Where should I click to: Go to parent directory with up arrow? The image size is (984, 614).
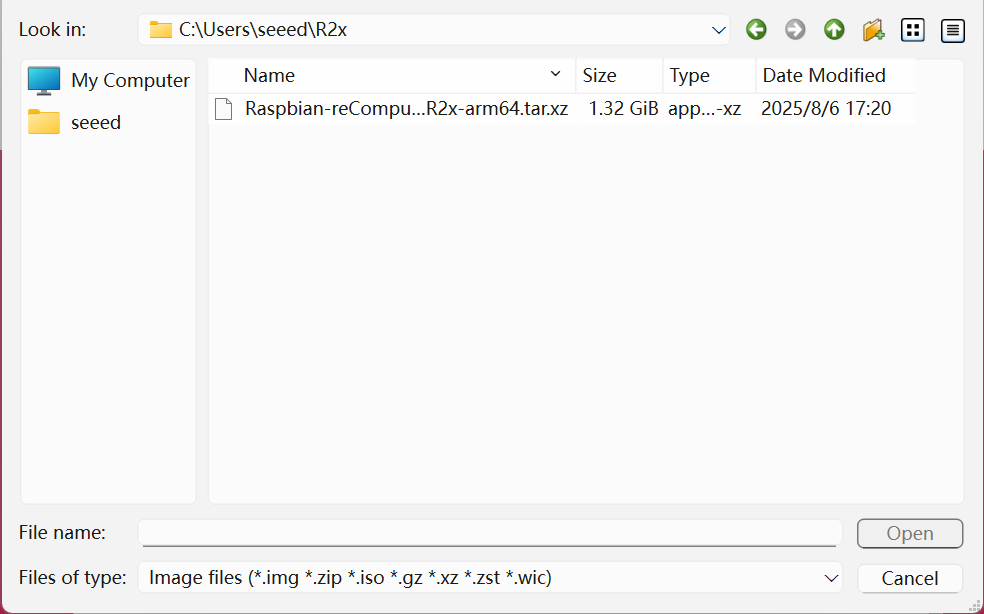834,30
